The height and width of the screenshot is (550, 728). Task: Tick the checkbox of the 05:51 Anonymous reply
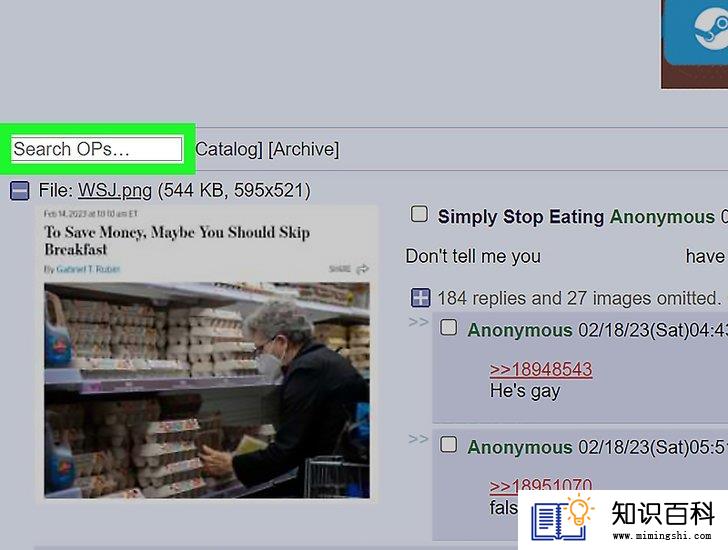[x=448, y=444]
